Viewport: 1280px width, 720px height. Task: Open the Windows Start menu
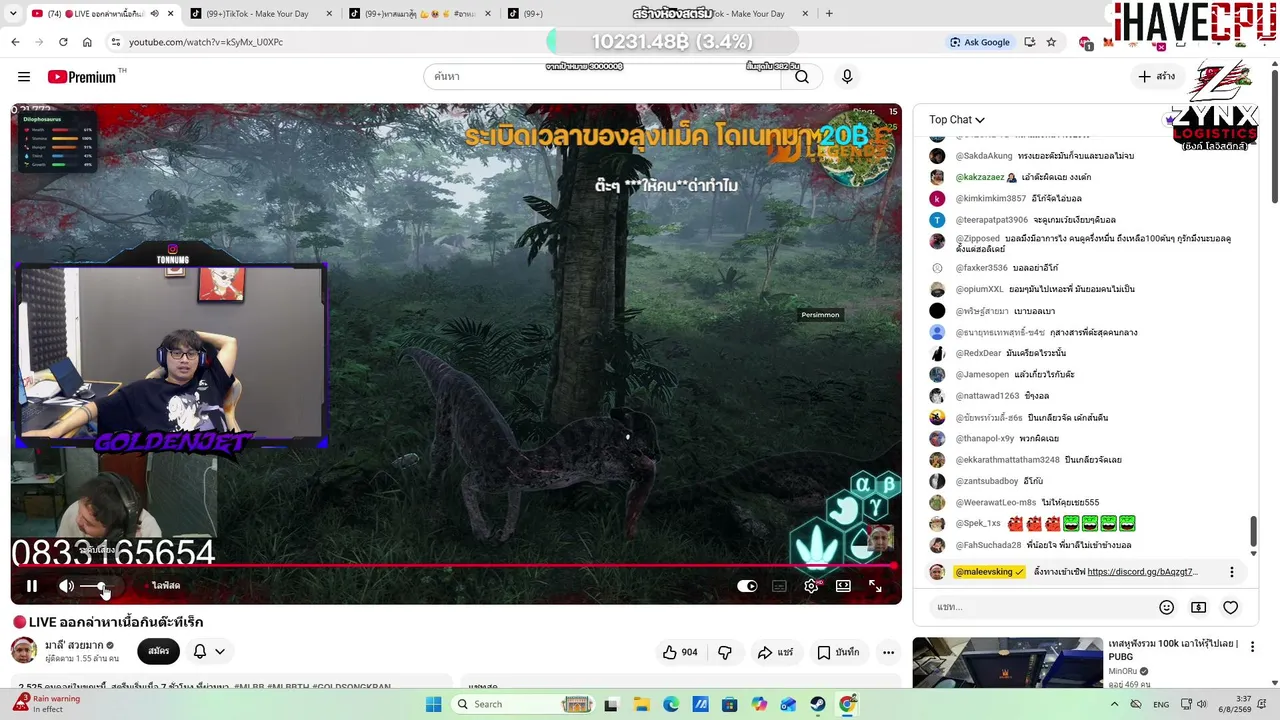click(433, 704)
